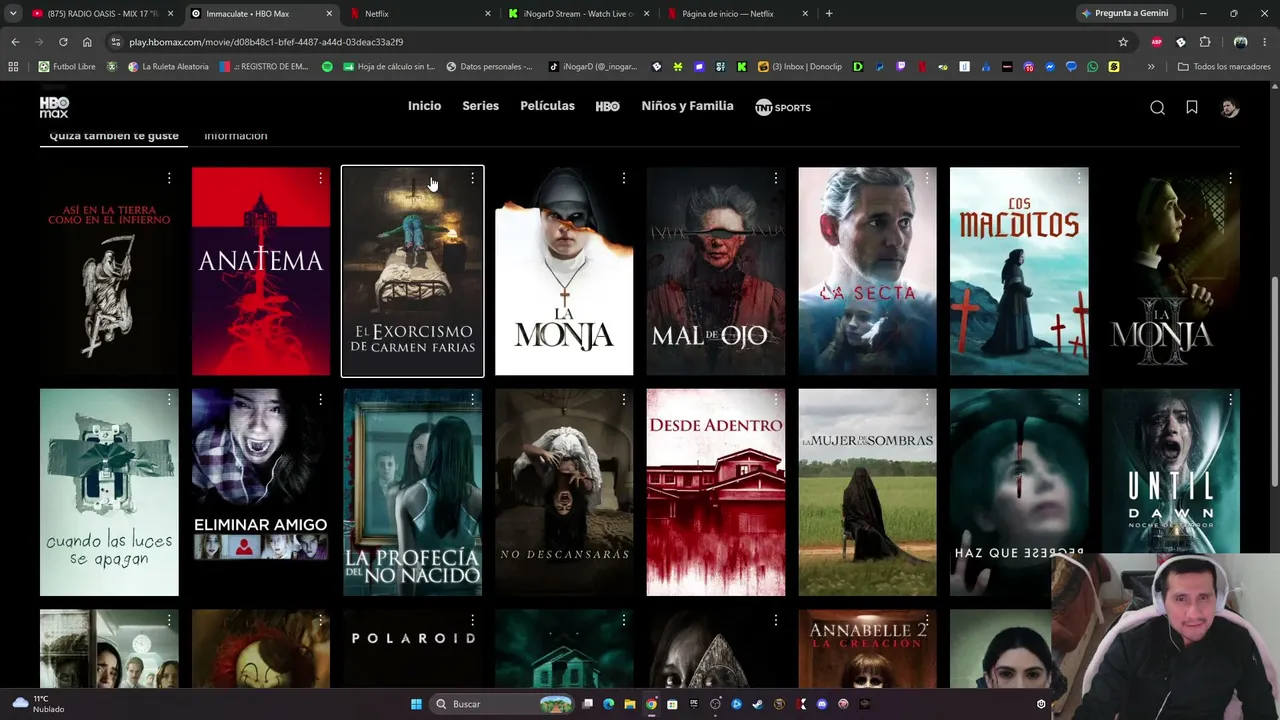Show hidden bookmarks overflow chevron

coord(1151,67)
